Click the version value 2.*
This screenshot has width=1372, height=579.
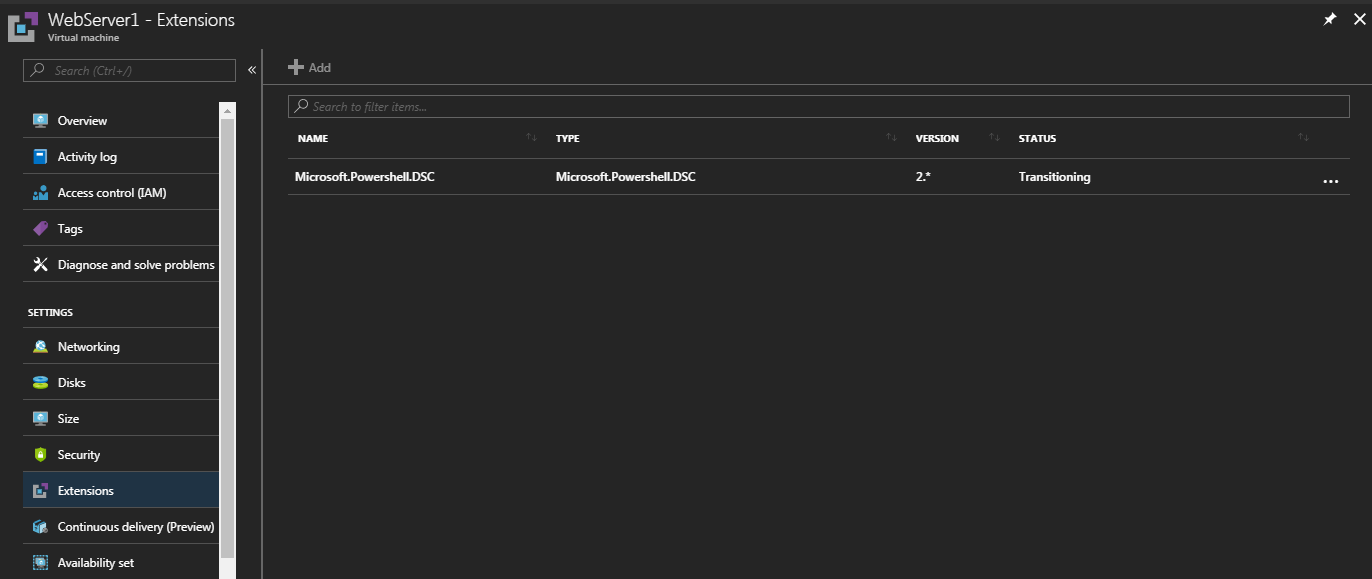click(x=923, y=177)
